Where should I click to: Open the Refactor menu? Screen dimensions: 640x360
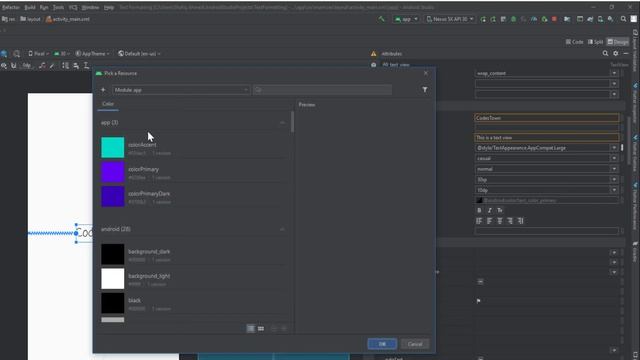coord(10,7)
